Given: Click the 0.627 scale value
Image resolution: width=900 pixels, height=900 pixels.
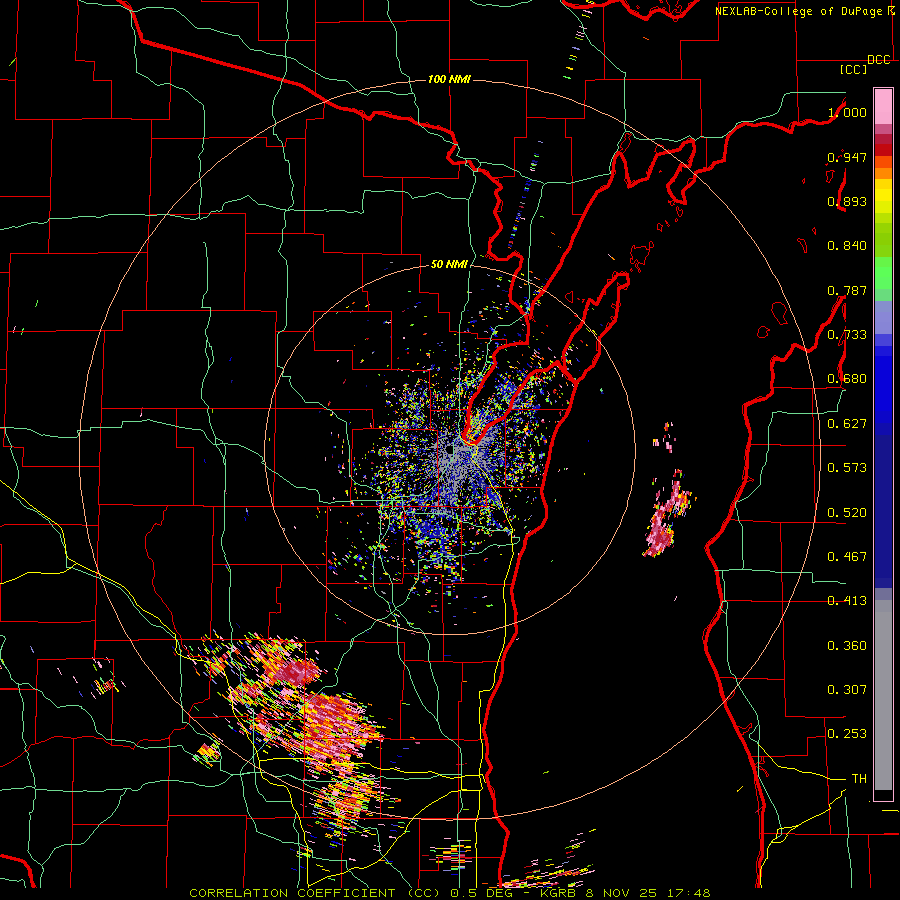Looking at the screenshot, I should [847, 424].
